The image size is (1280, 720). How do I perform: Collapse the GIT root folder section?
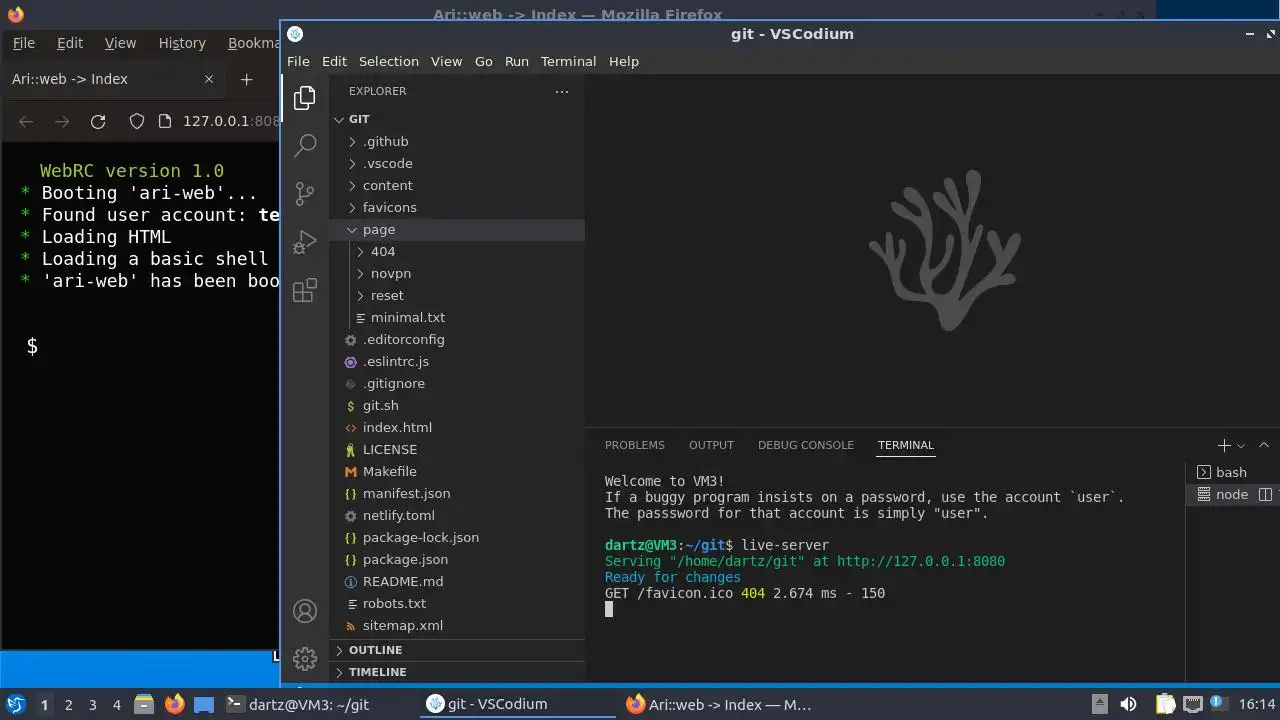457,119
